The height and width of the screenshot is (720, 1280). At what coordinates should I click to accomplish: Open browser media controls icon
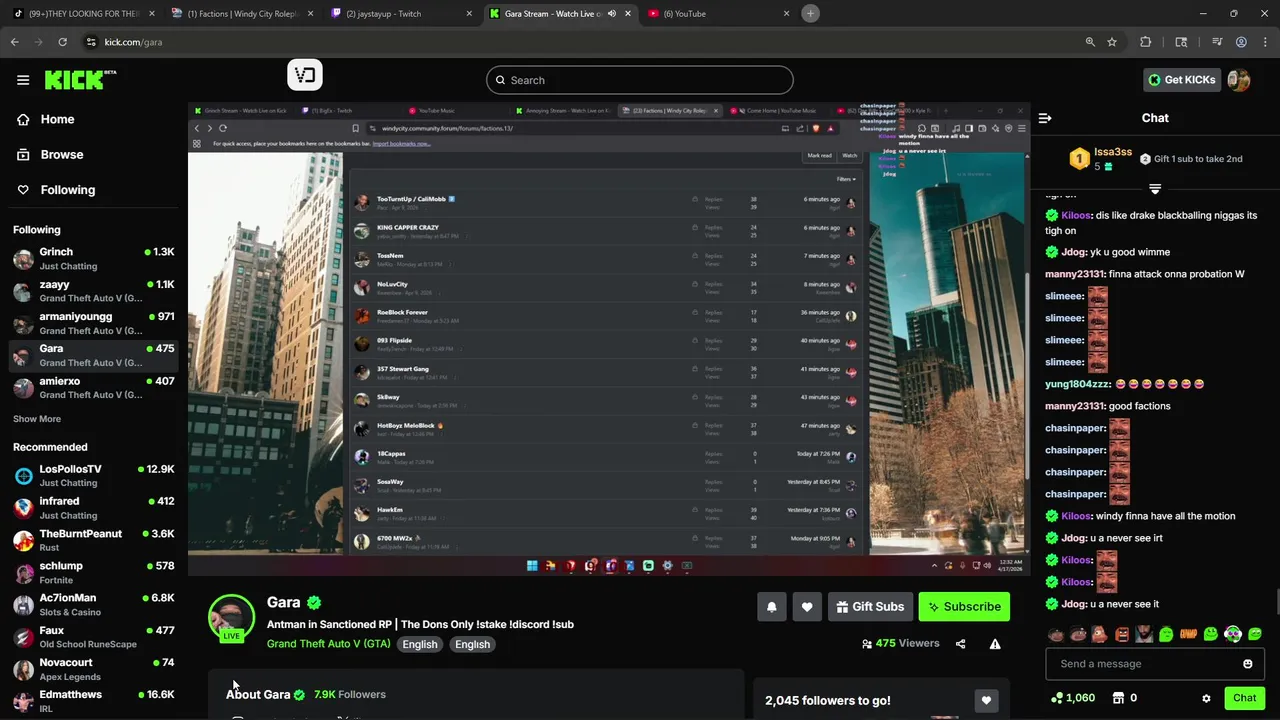[x=1217, y=42]
